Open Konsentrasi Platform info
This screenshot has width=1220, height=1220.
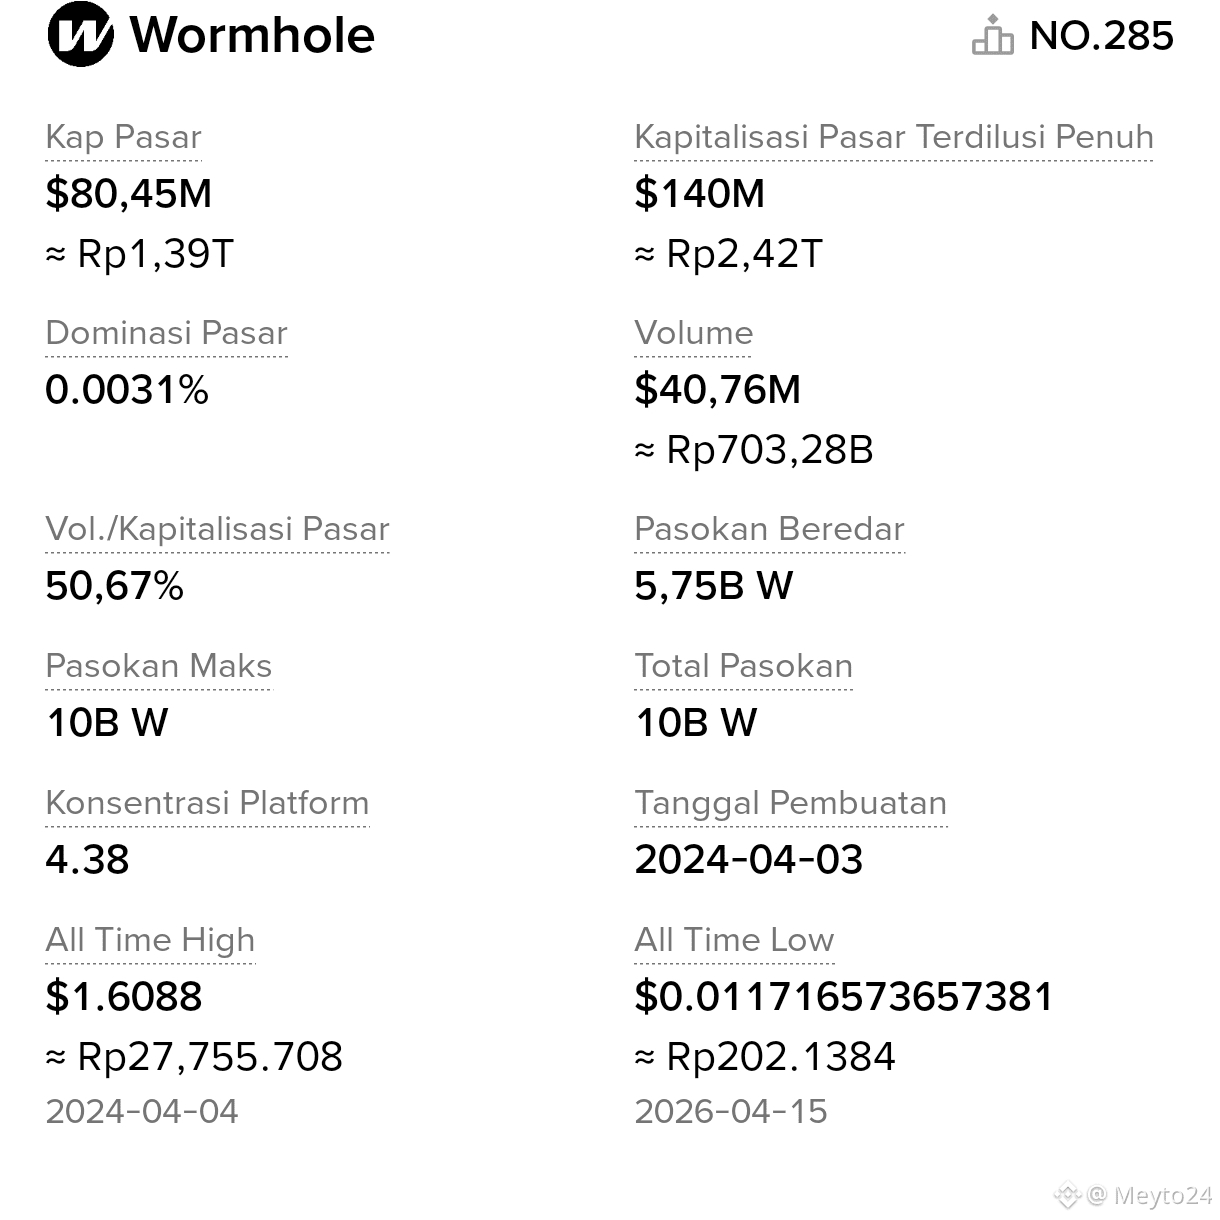tap(208, 803)
